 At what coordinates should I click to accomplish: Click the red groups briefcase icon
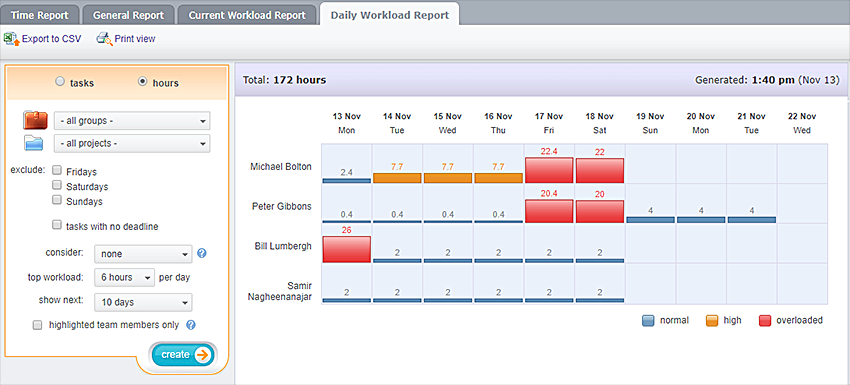tap(36, 120)
